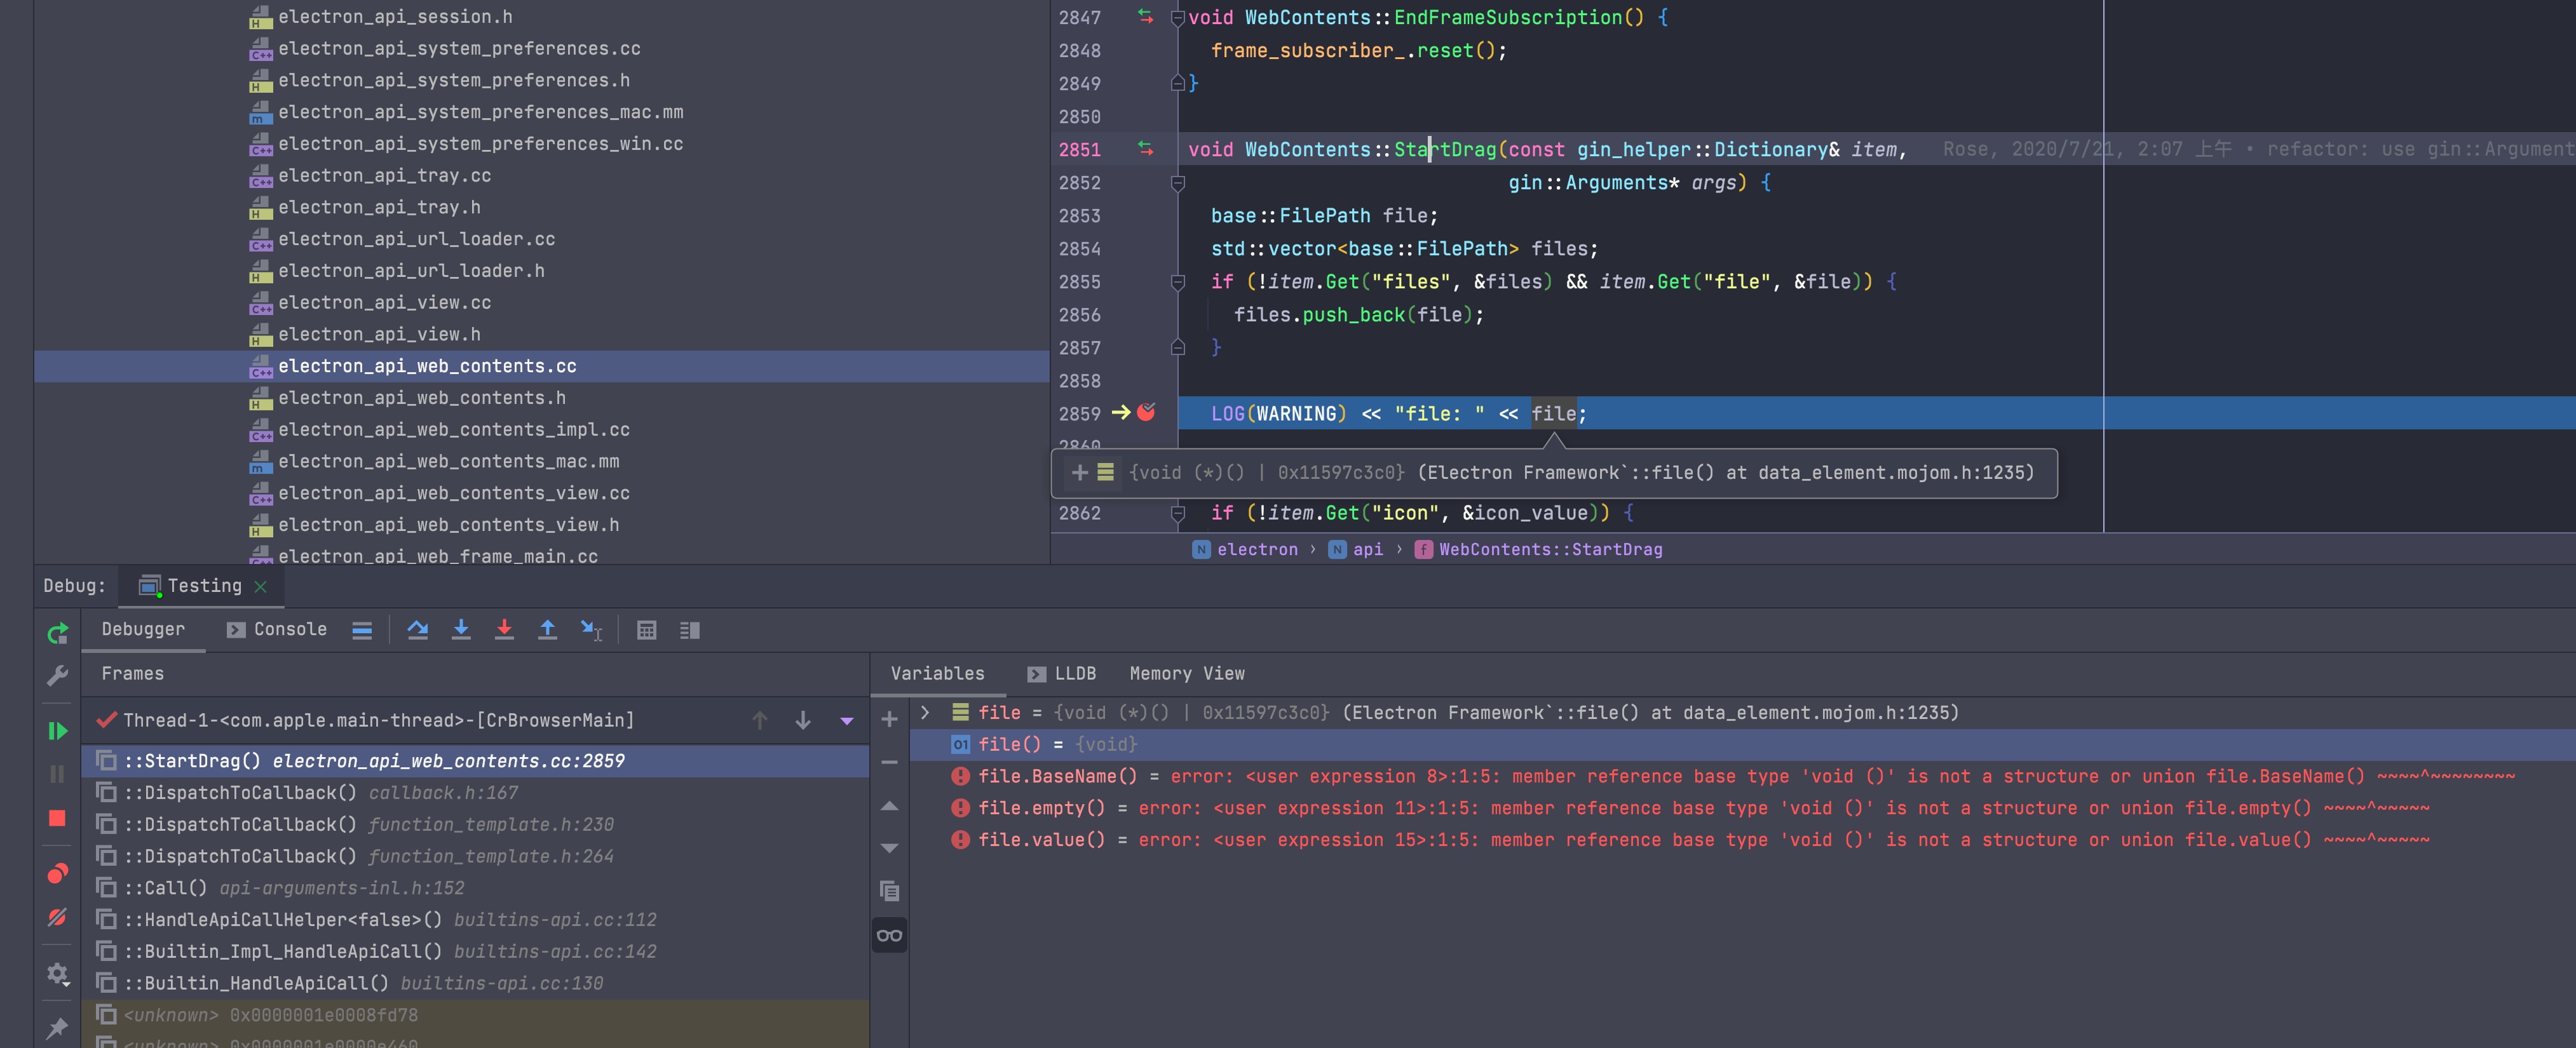Click the Step Out arrow icon
Image resolution: width=2576 pixels, height=1048 pixels.
click(x=547, y=630)
